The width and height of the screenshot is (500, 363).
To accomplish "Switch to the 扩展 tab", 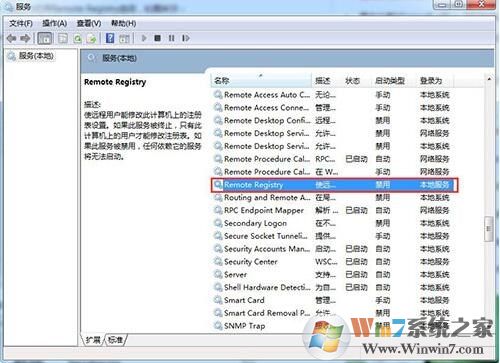I will point(93,340).
